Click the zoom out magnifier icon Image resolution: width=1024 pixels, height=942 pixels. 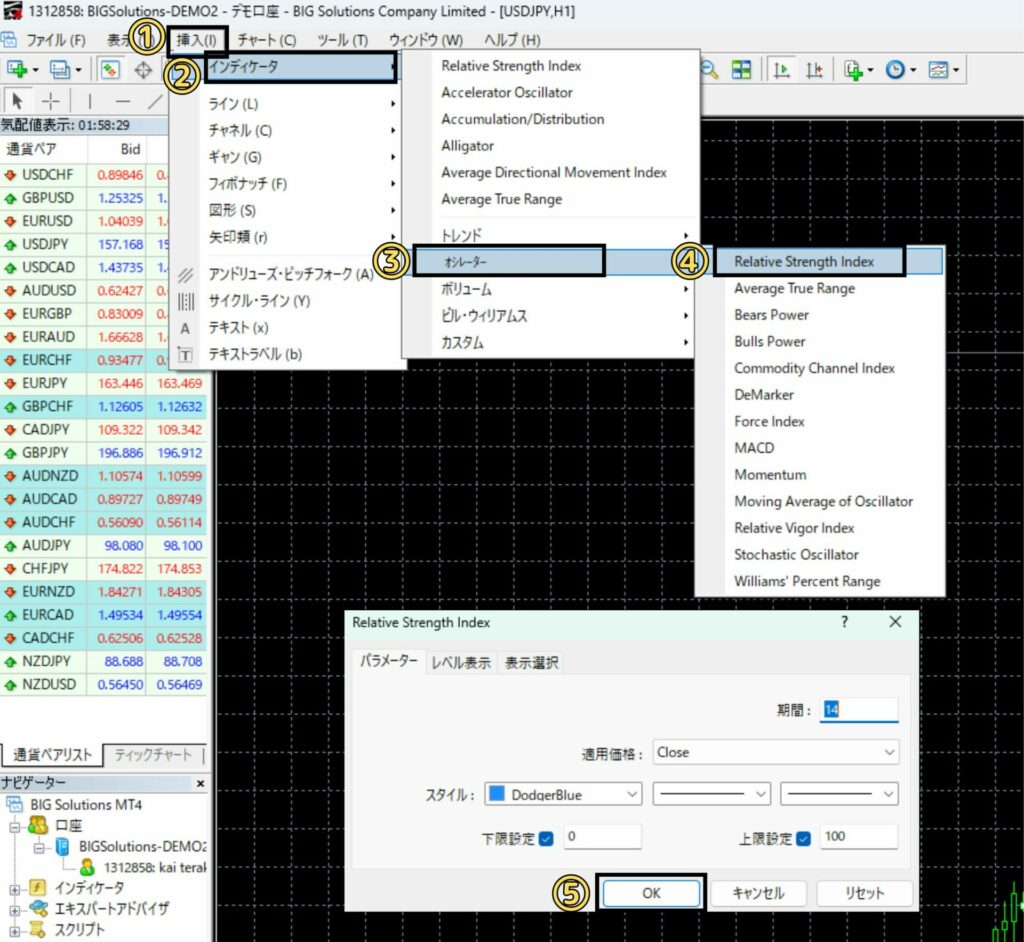click(x=710, y=69)
